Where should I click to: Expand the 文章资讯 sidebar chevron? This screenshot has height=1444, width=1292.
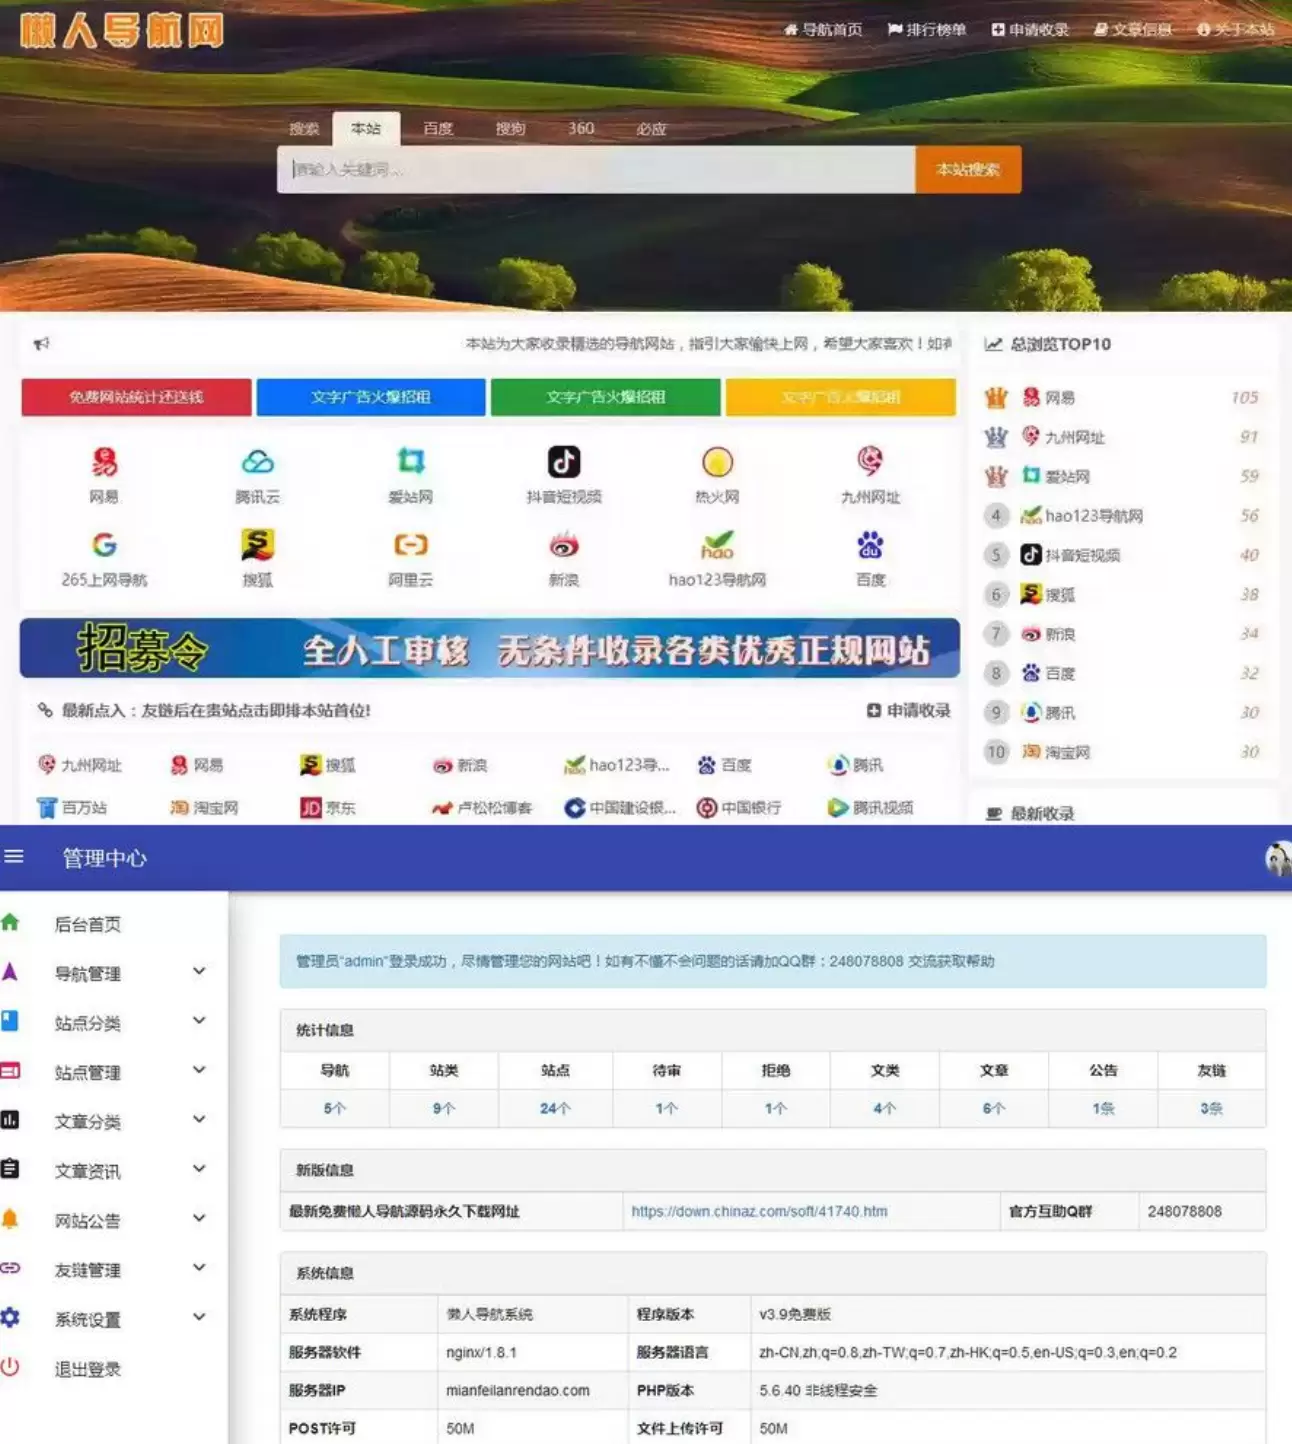[x=199, y=1168]
